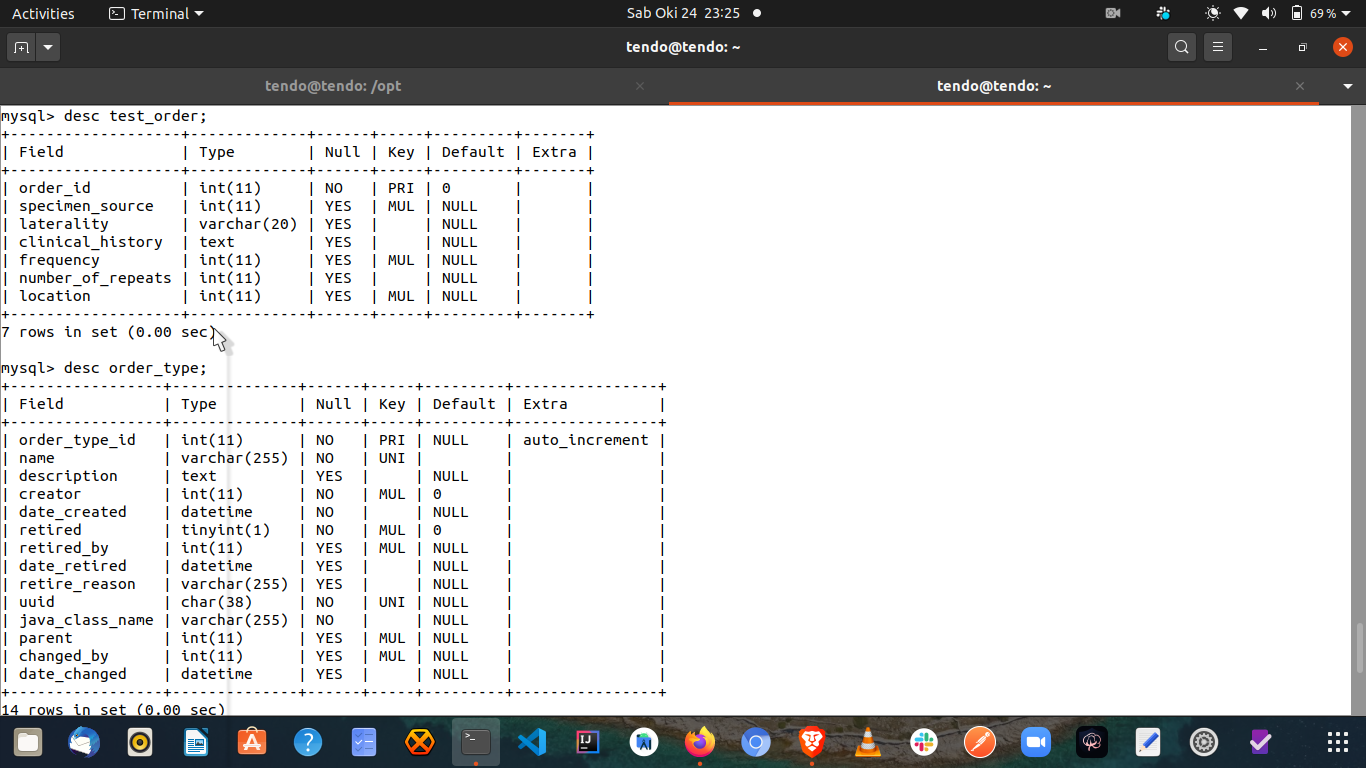Launch VLC media player from the dock
Image resolution: width=1366 pixels, height=768 pixels.
pyautogui.click(x=868, y=742)
